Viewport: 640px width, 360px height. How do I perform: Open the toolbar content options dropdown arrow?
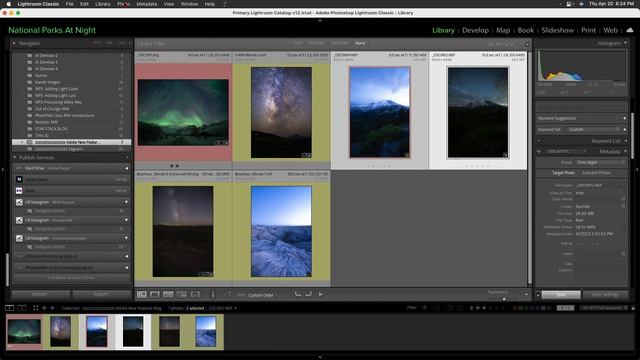[x=526, y=295]
